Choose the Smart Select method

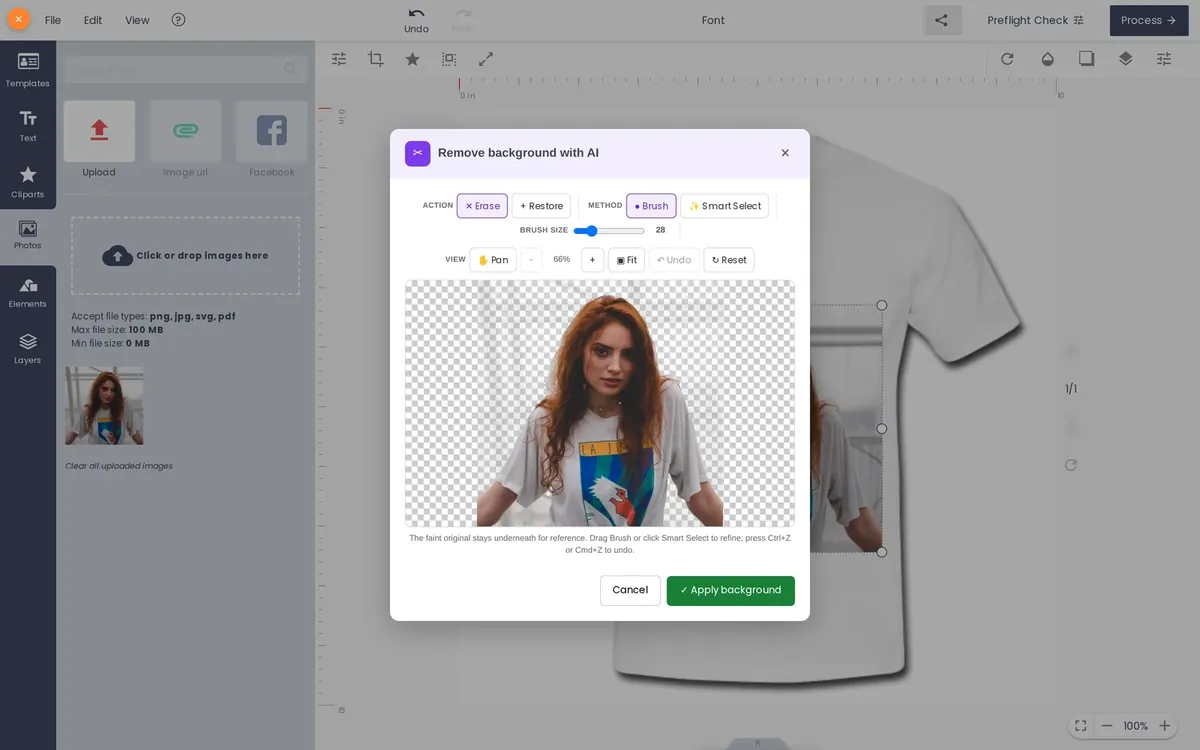click(725, 206)
